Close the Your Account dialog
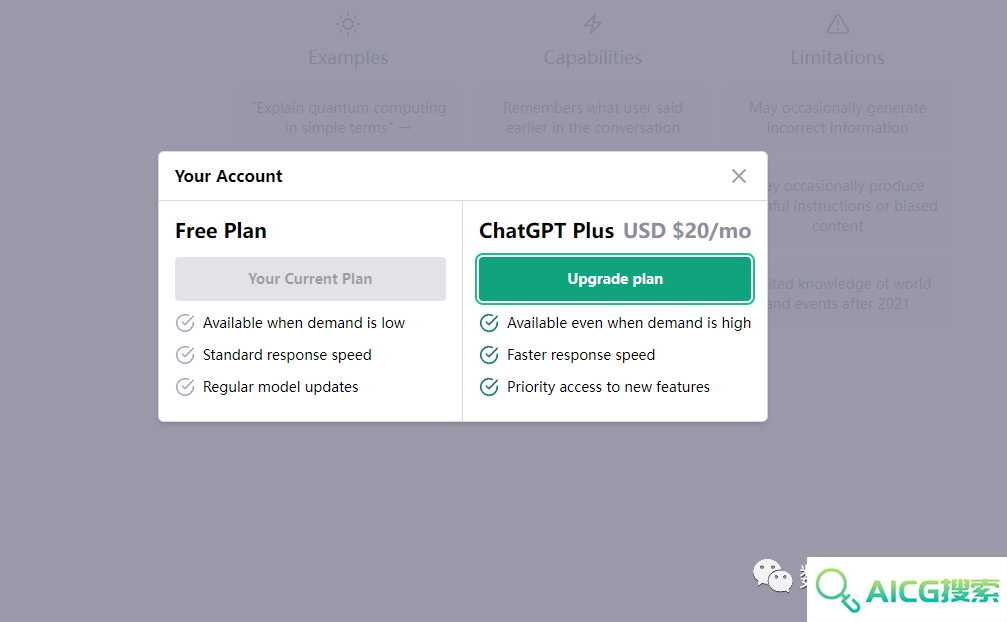The height and width of the screenshot is (622, 1007). [x=739, y=176]
